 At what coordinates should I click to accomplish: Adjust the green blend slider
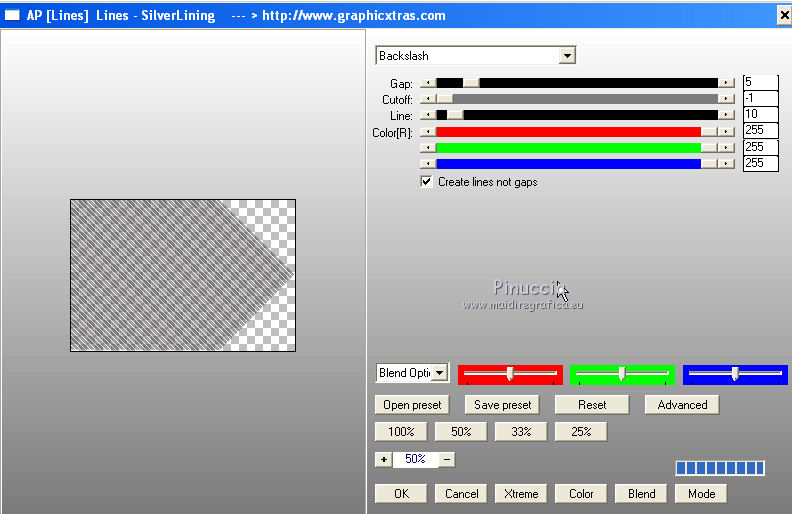coord(622,374)
